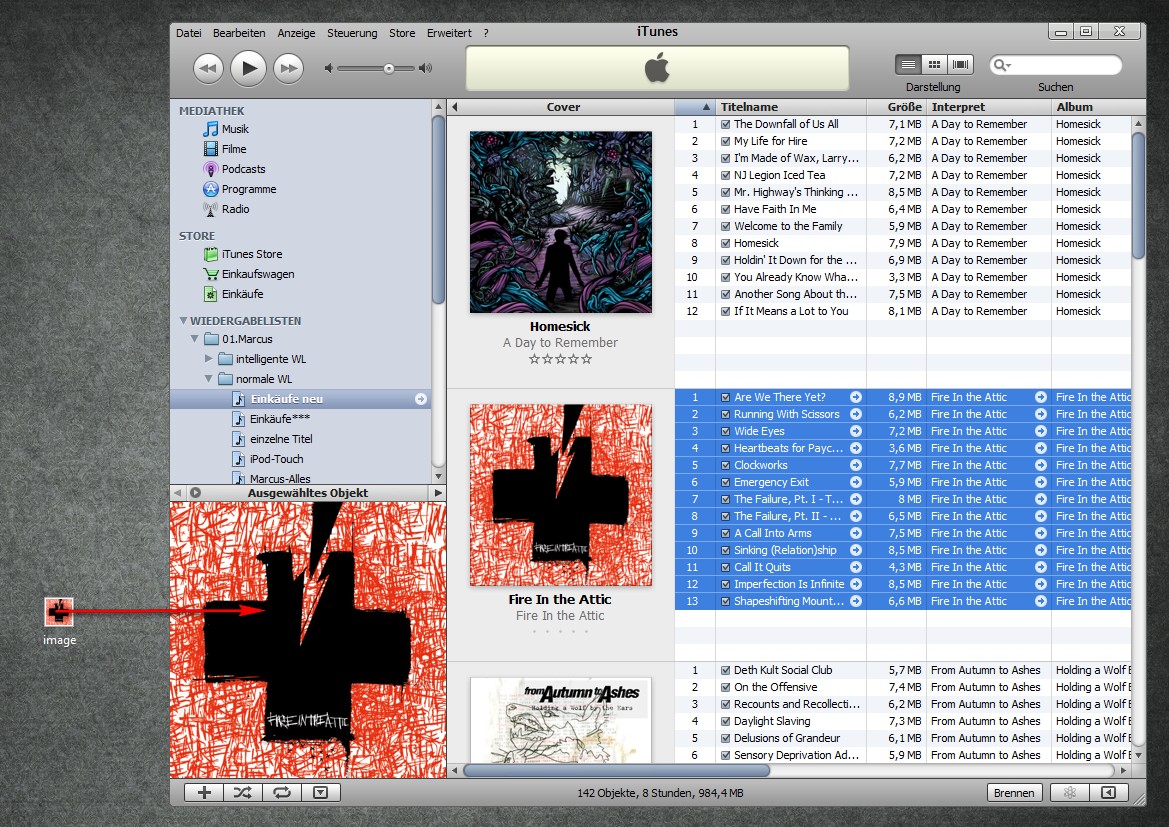
Task: Select Filme library icon in sidebar
Action: [x=211, y=149]
